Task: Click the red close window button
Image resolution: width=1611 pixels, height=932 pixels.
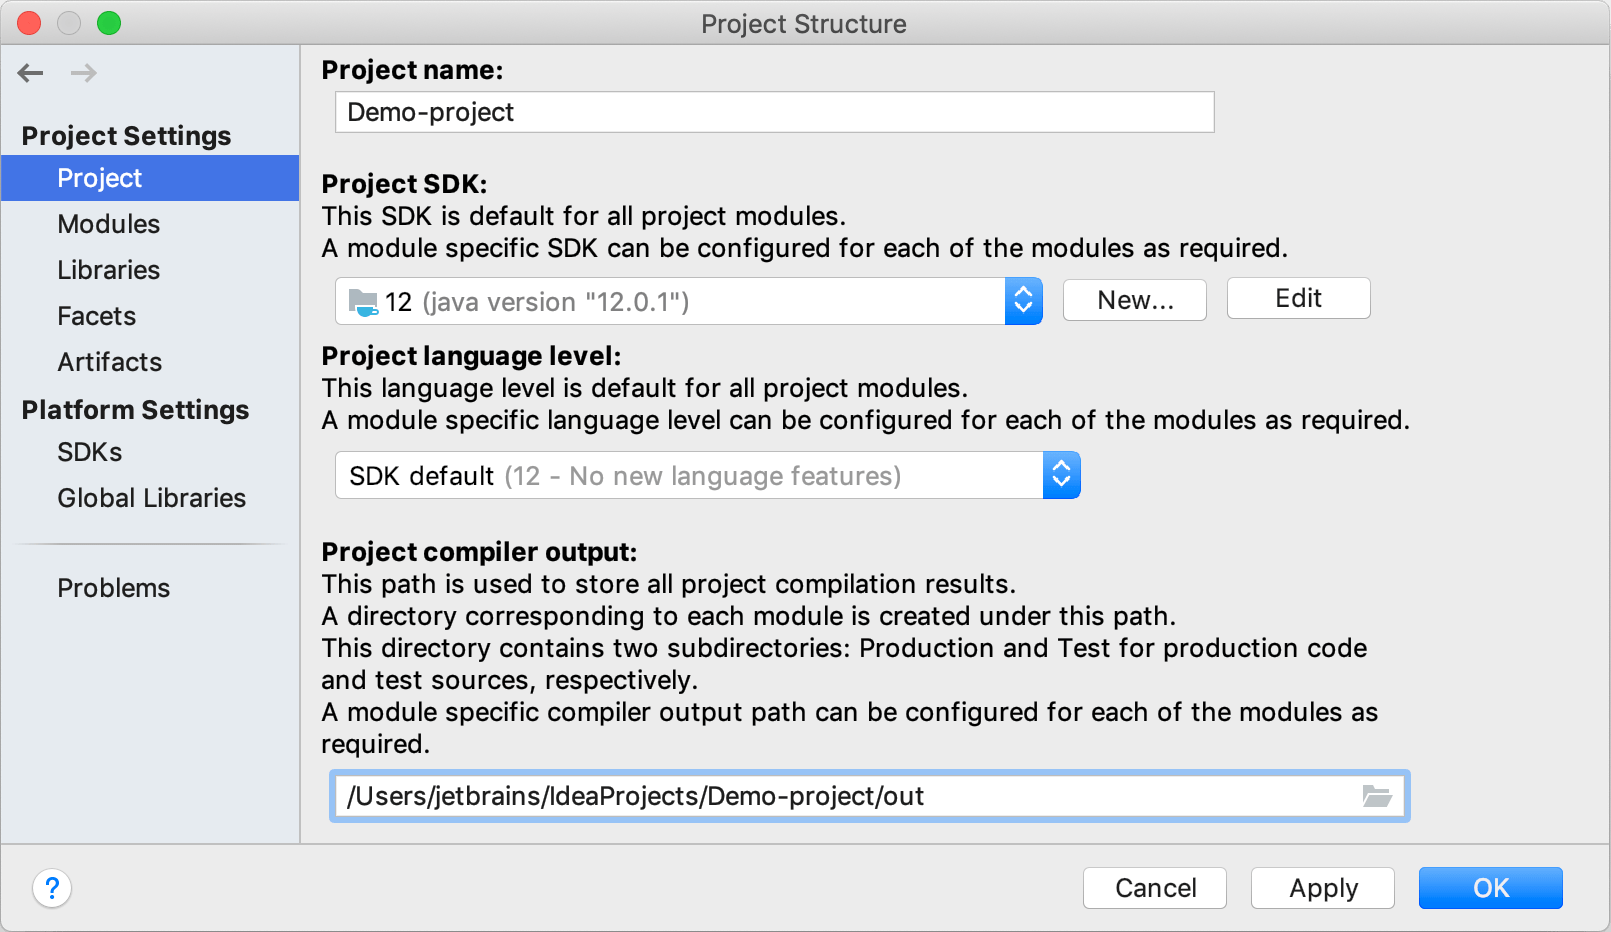Action: [29, 23]
